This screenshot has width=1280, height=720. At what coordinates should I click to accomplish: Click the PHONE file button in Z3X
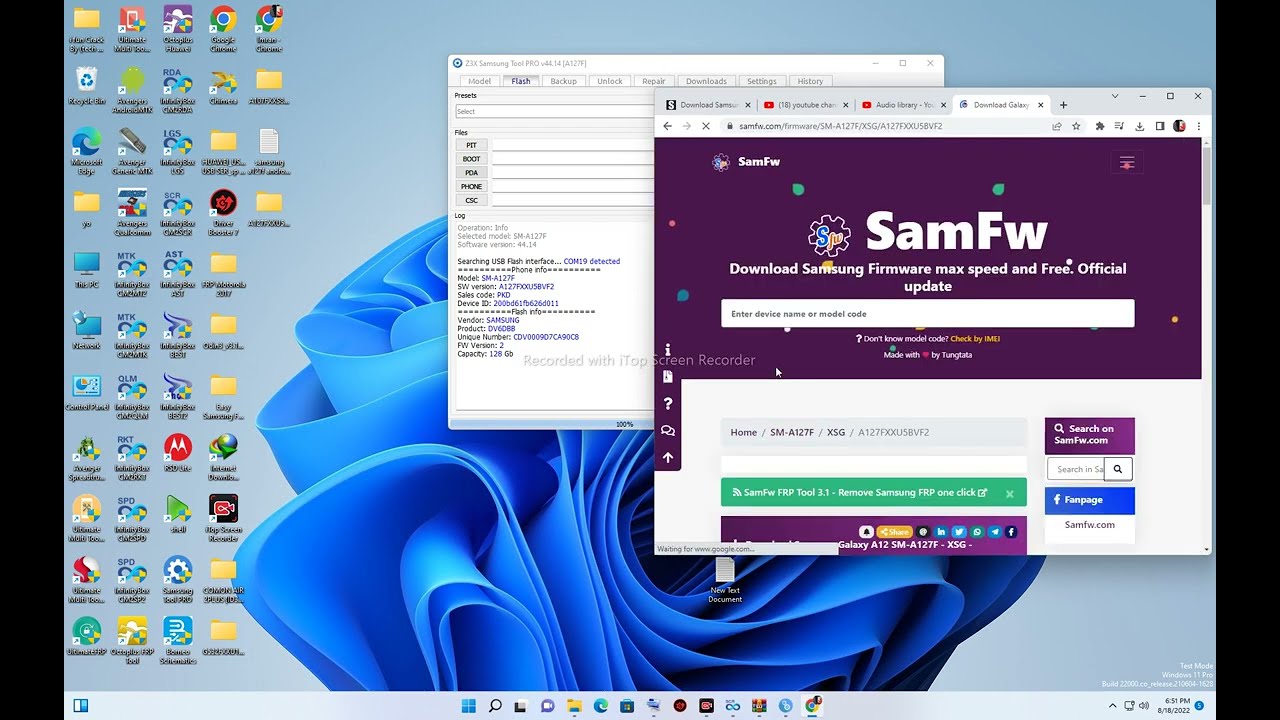471,187
